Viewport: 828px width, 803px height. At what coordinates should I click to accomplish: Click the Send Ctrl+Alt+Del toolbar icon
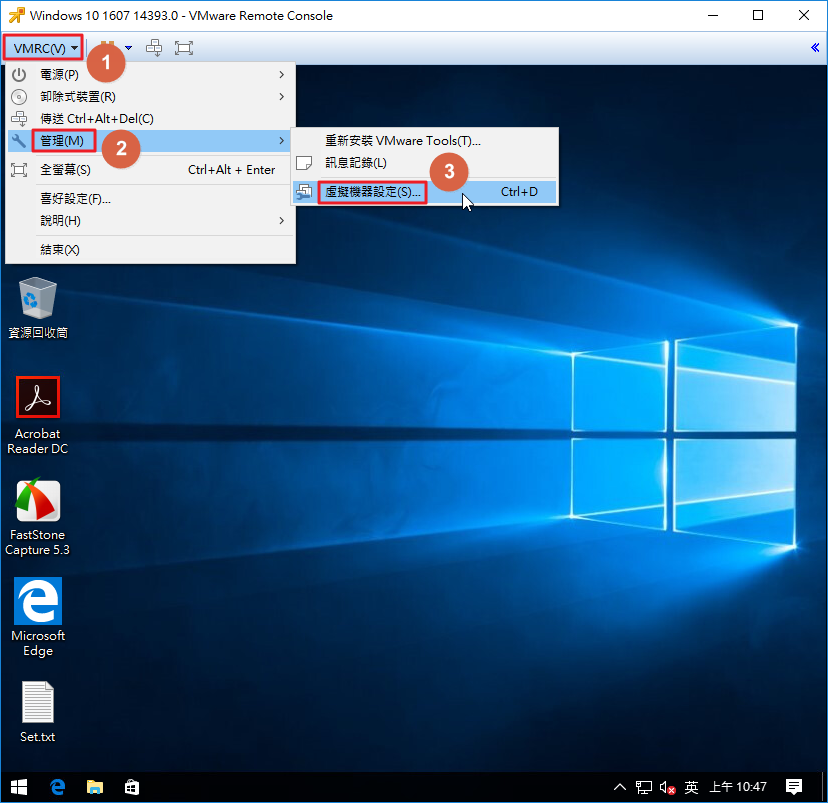tap(154, 48)
